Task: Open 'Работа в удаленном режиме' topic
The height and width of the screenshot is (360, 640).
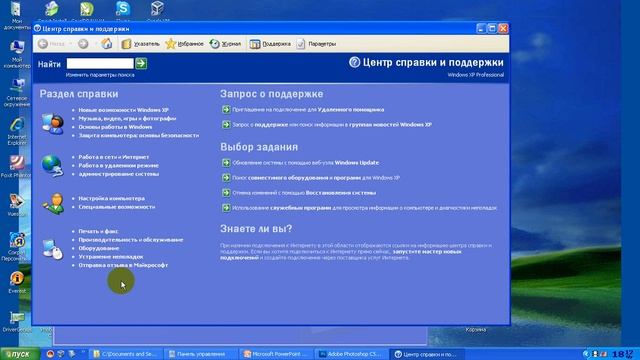Action: 118,165
